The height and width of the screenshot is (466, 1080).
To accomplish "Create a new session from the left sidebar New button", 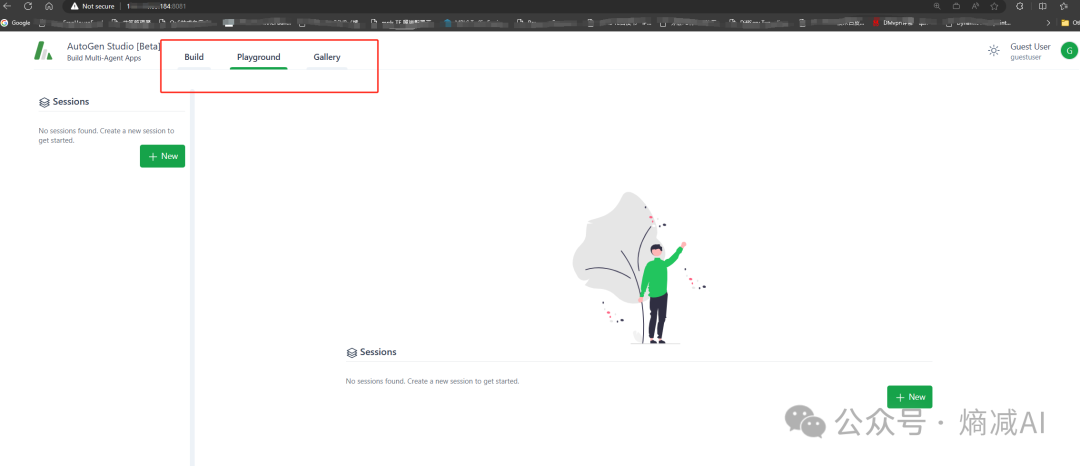I will point(163,156).
